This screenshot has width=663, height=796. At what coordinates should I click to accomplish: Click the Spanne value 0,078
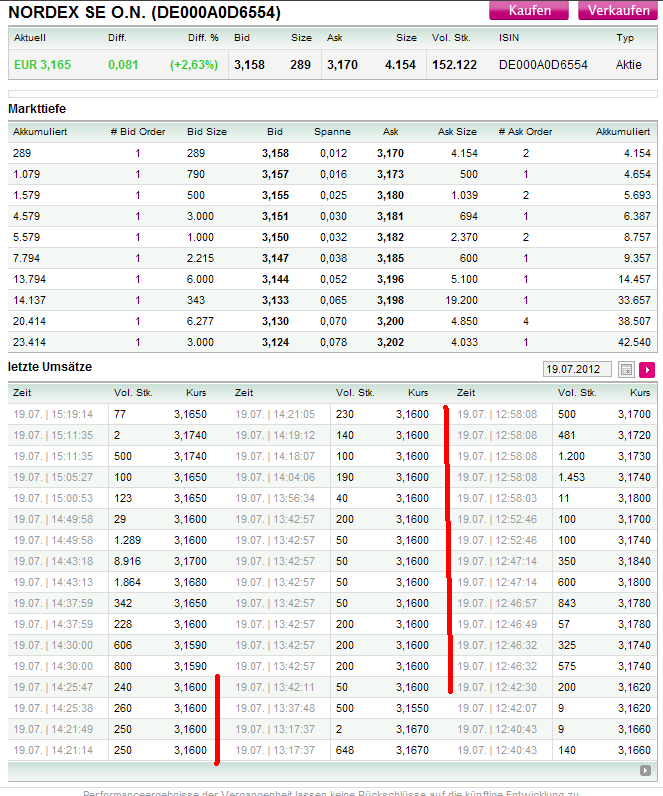(x=333, y=343)
